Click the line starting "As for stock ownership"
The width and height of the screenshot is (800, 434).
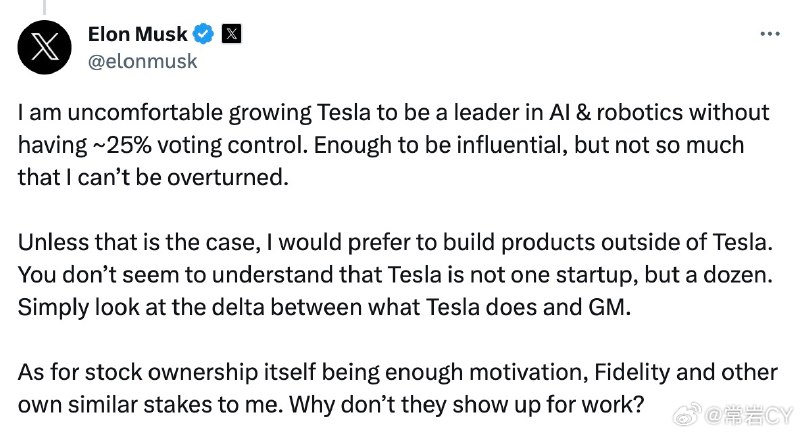[398, 373]
